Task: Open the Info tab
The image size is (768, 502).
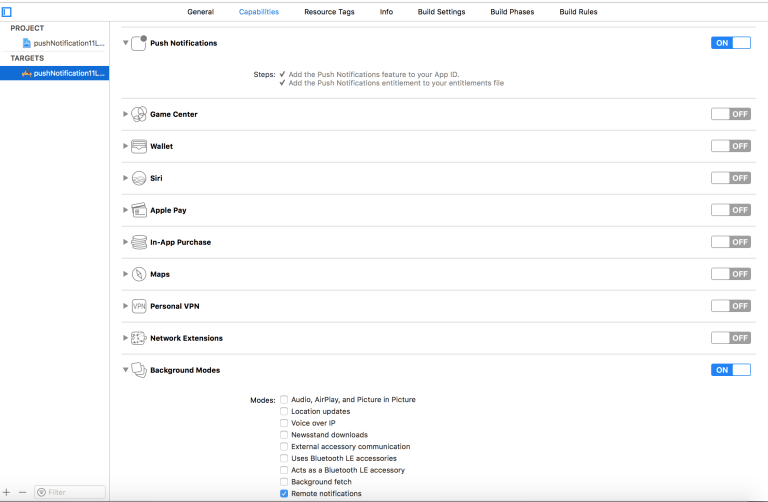Action: tap(386, 12)
